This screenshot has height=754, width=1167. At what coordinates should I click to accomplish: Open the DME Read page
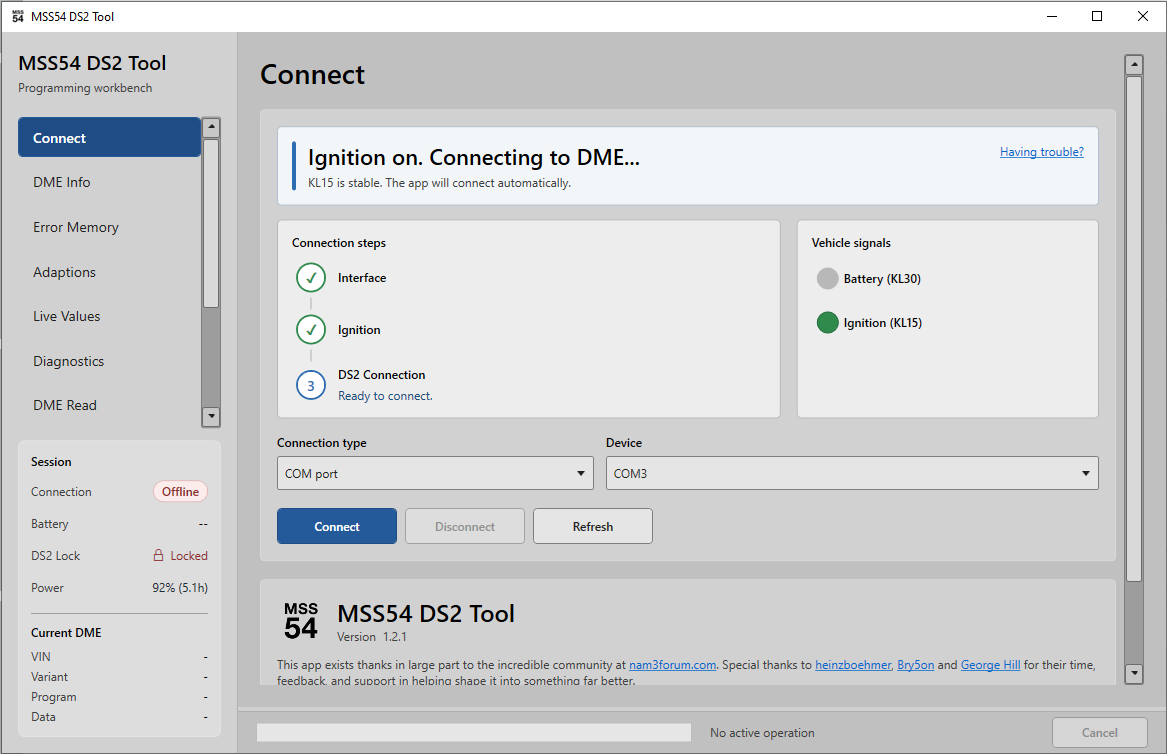(x=109, y=405)
